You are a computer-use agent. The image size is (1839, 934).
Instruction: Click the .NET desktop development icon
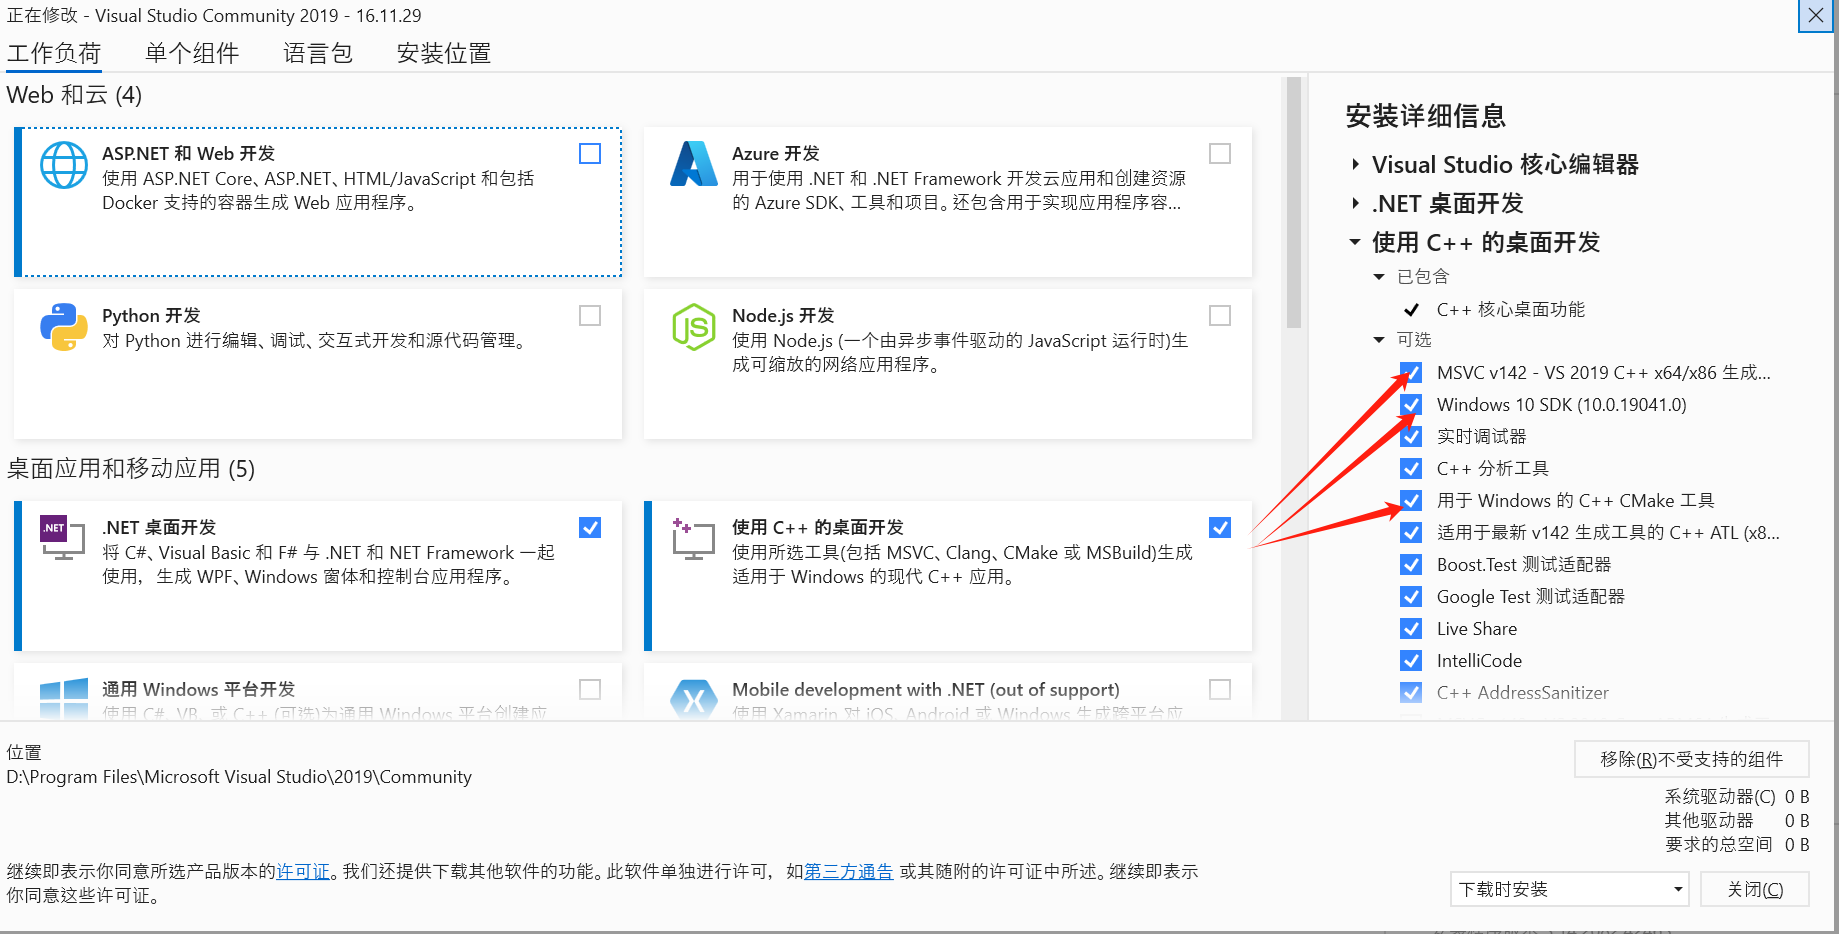(x=62, y=538)
